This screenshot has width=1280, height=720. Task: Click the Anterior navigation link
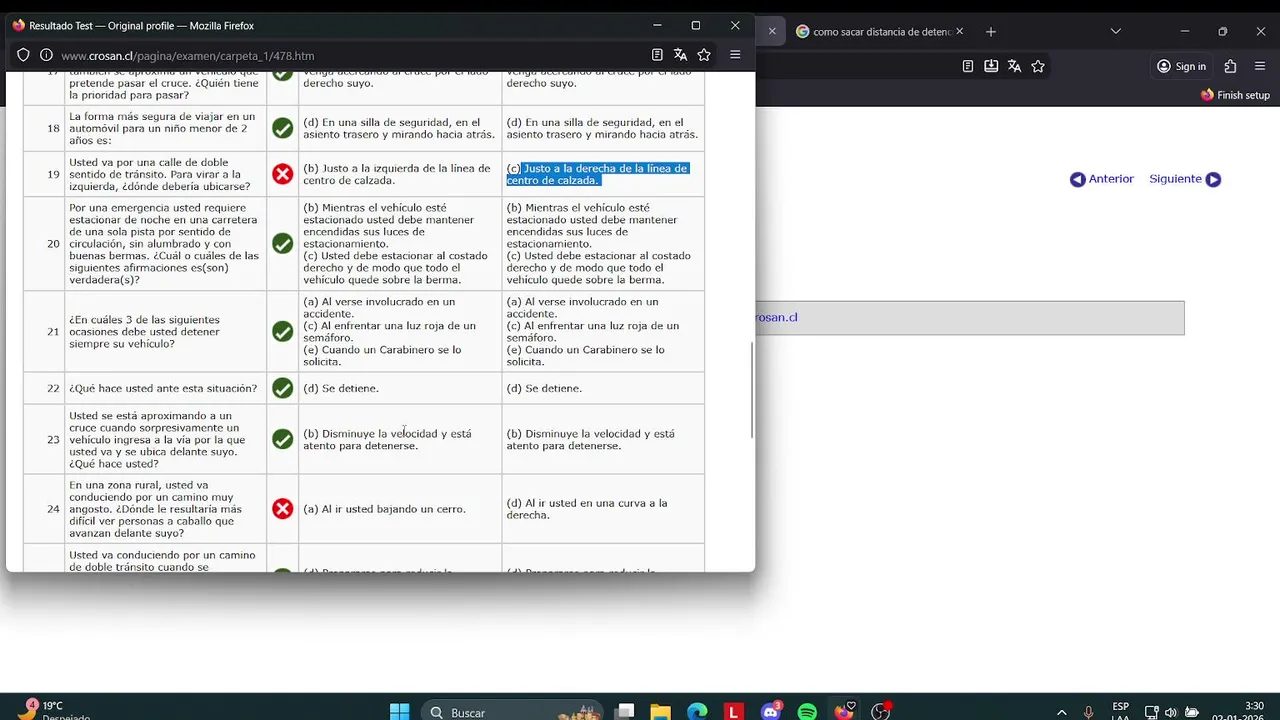click(1102, 179)
